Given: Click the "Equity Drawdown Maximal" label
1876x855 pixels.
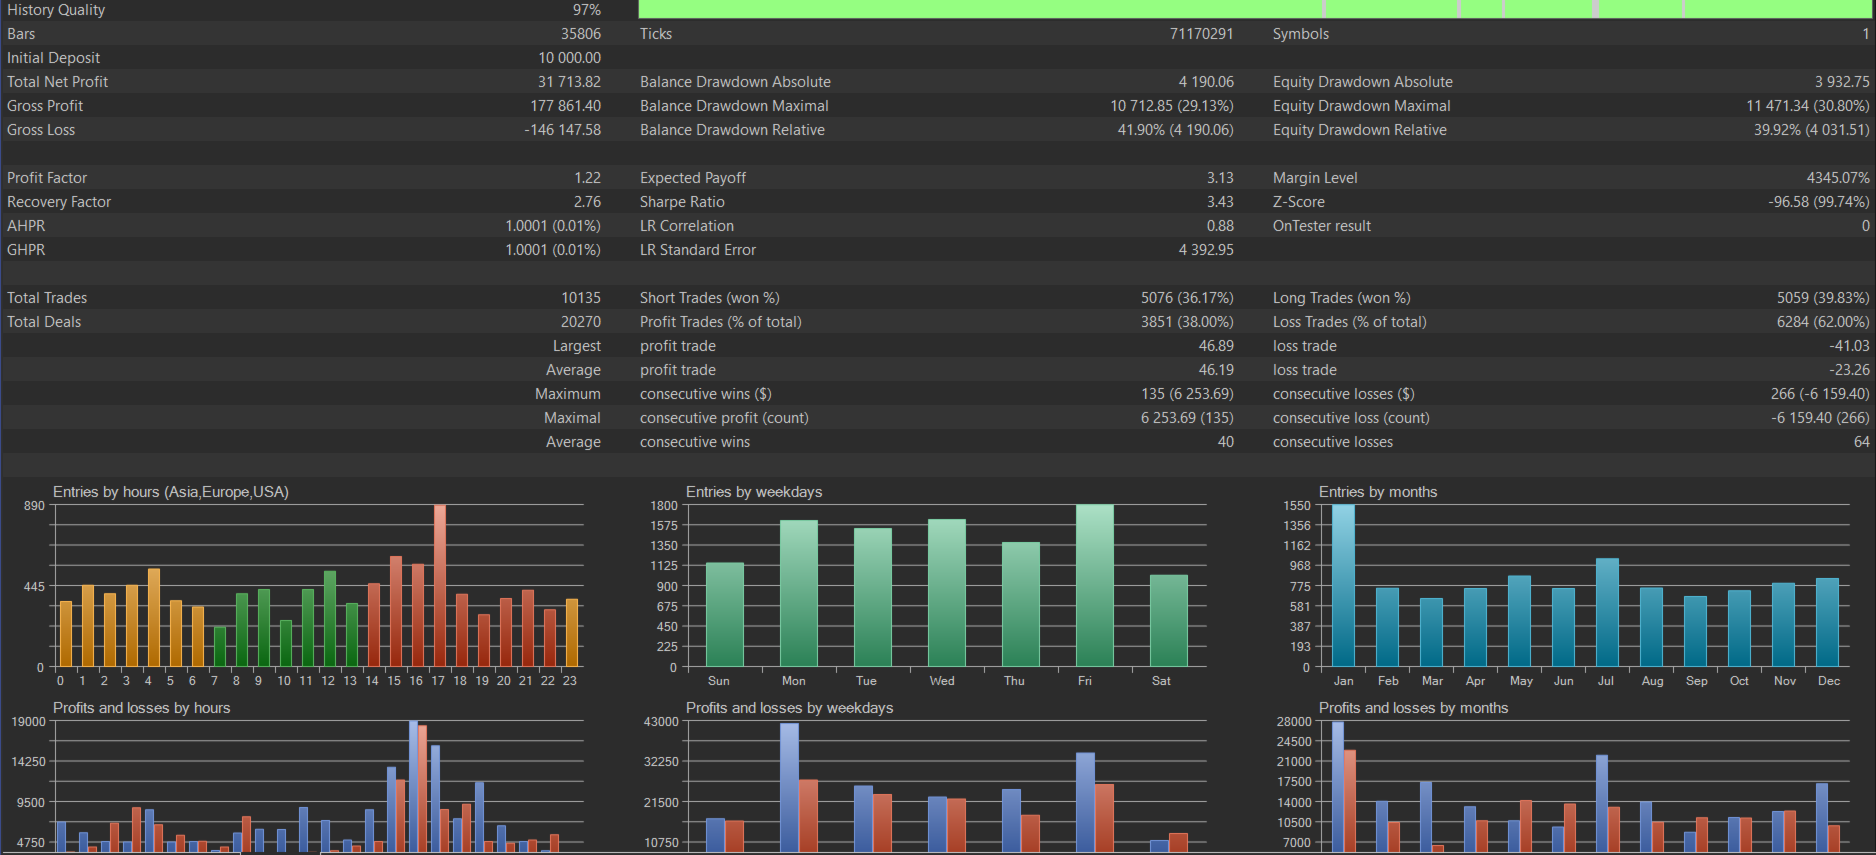Looking at the screenshot, I should [x=1362, y=106].
